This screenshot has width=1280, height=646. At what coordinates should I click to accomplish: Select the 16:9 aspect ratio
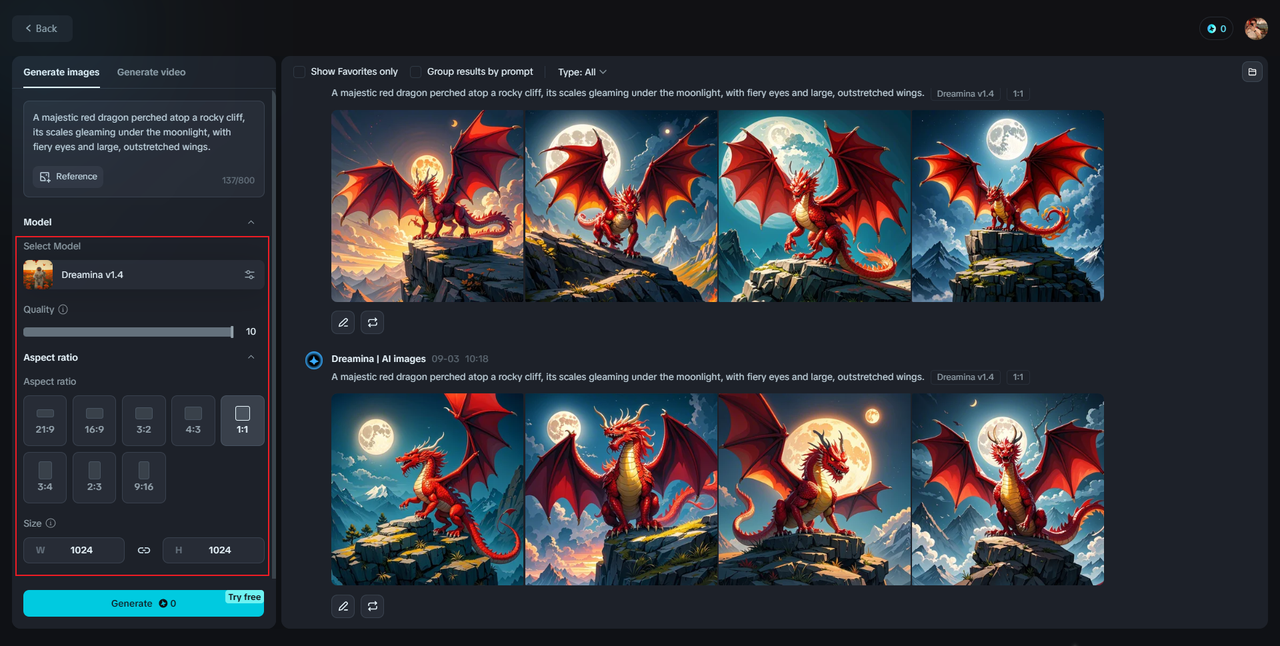coord(94,421)
